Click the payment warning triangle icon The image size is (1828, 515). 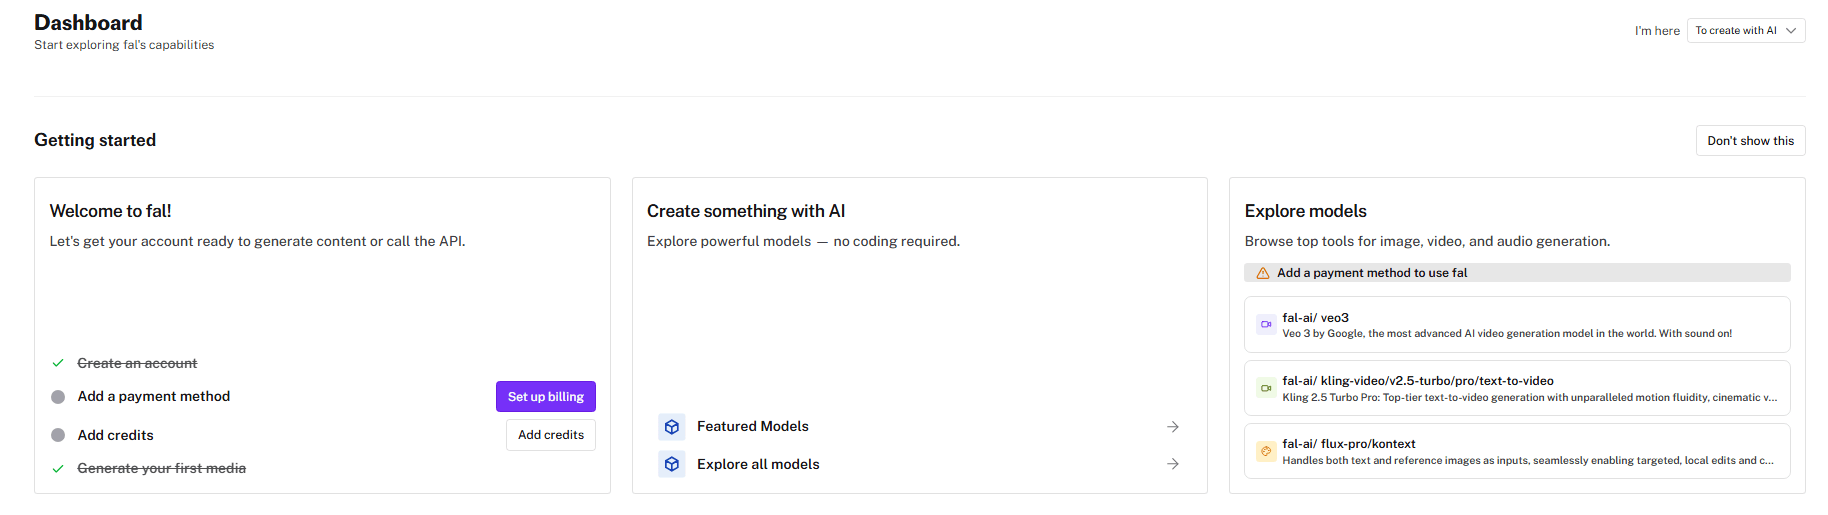pyautogui.click(x=1263, y=273)
